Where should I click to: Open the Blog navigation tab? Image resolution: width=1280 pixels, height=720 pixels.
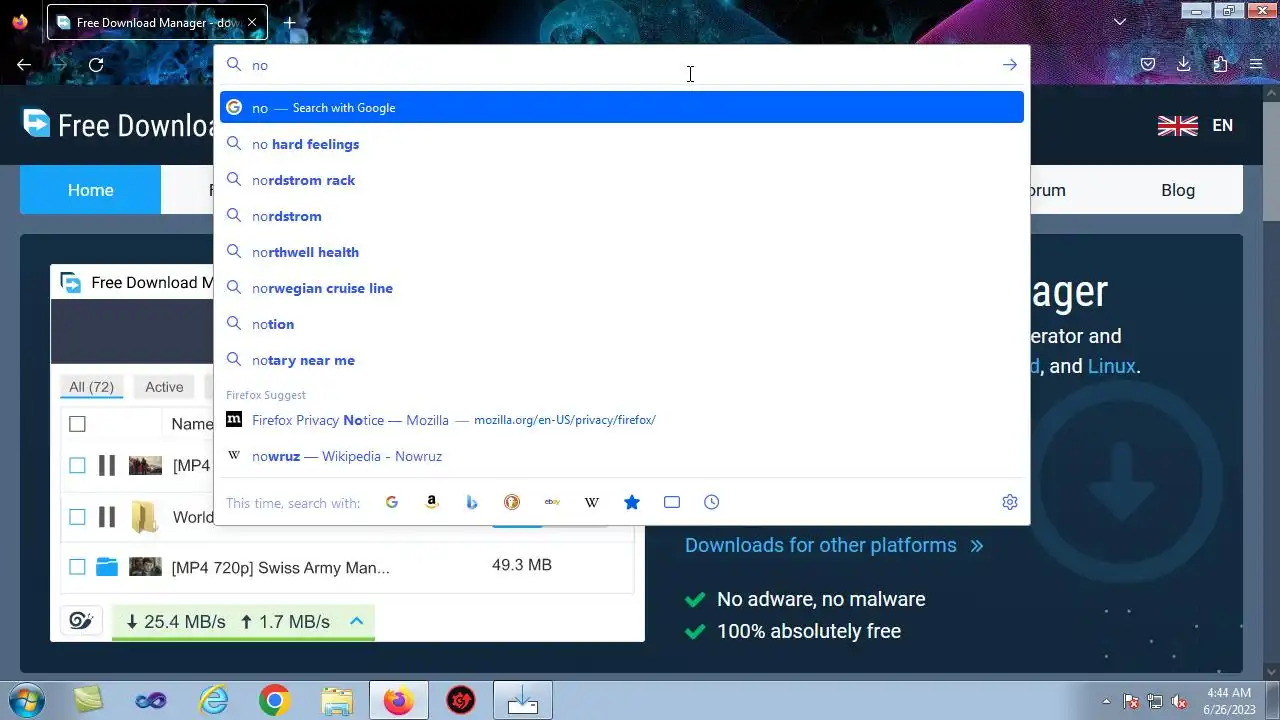pos(1178,190)
